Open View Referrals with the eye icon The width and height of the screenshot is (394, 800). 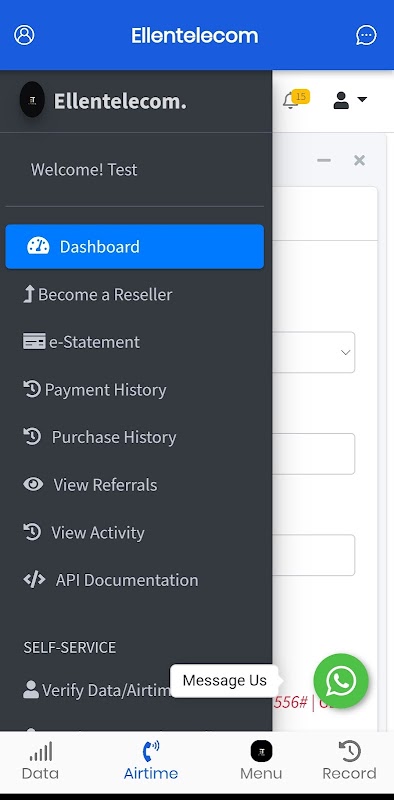135,485
